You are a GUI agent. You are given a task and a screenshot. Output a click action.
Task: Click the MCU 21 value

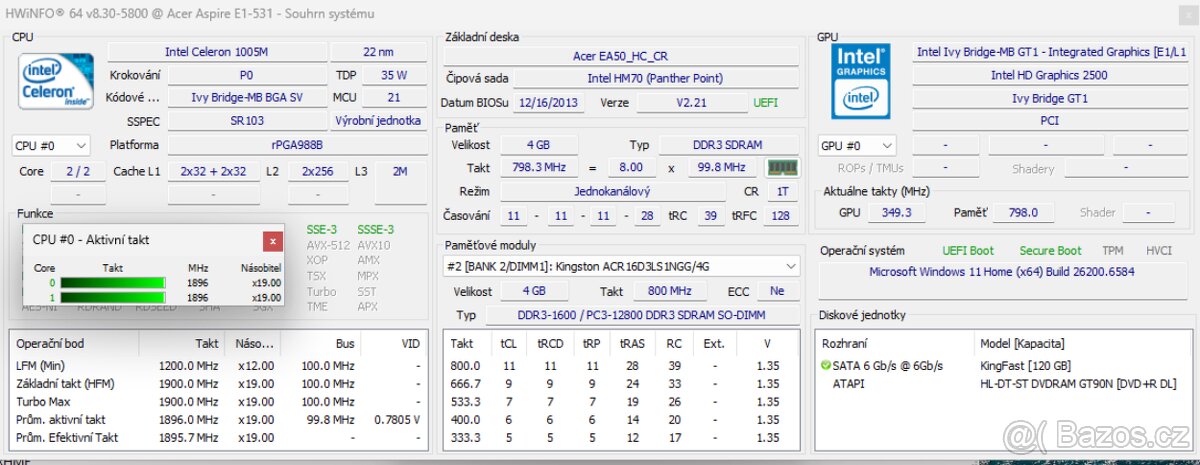point(394,98)
